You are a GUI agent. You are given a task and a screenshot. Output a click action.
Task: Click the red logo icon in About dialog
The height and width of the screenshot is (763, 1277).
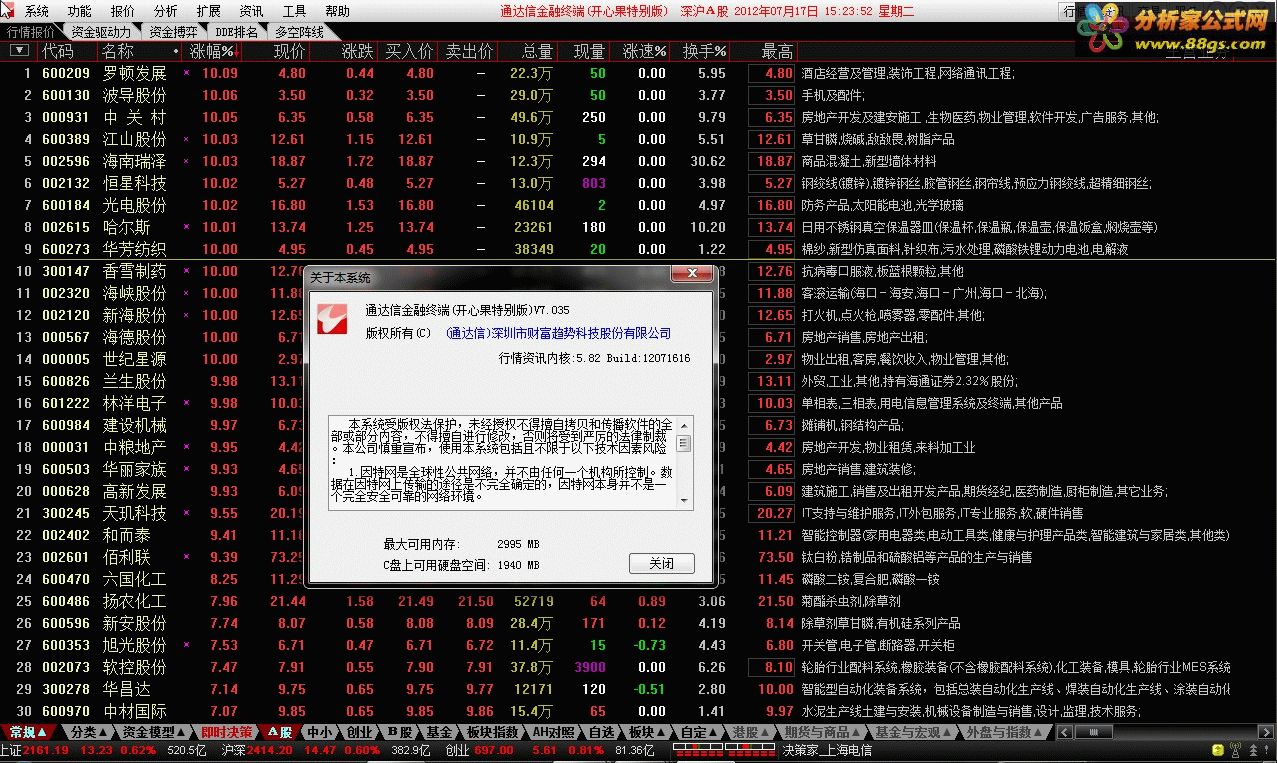(331, 320)
